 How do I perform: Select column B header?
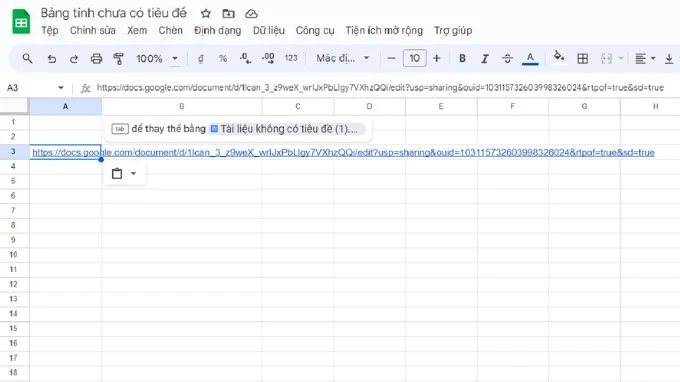[x=182, y=106]
